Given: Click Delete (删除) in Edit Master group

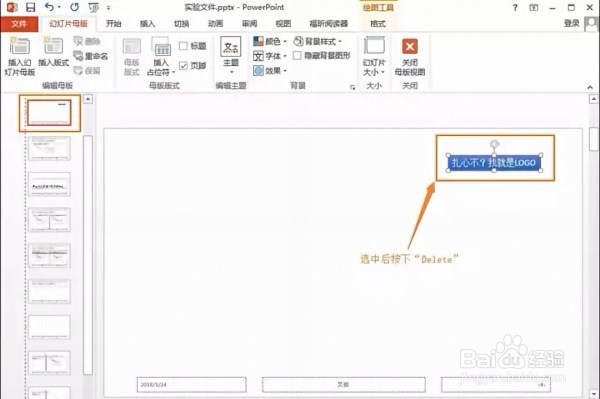Looking at the screenshot, I should point(86,41).
